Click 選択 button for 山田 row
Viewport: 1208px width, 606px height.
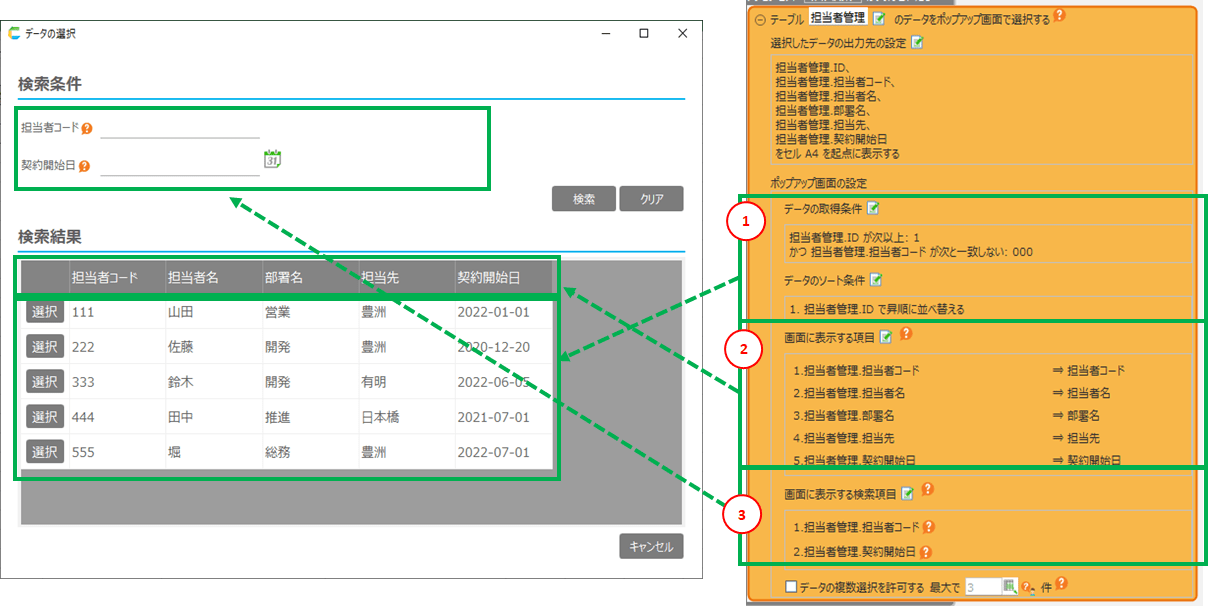pos(45,312)
